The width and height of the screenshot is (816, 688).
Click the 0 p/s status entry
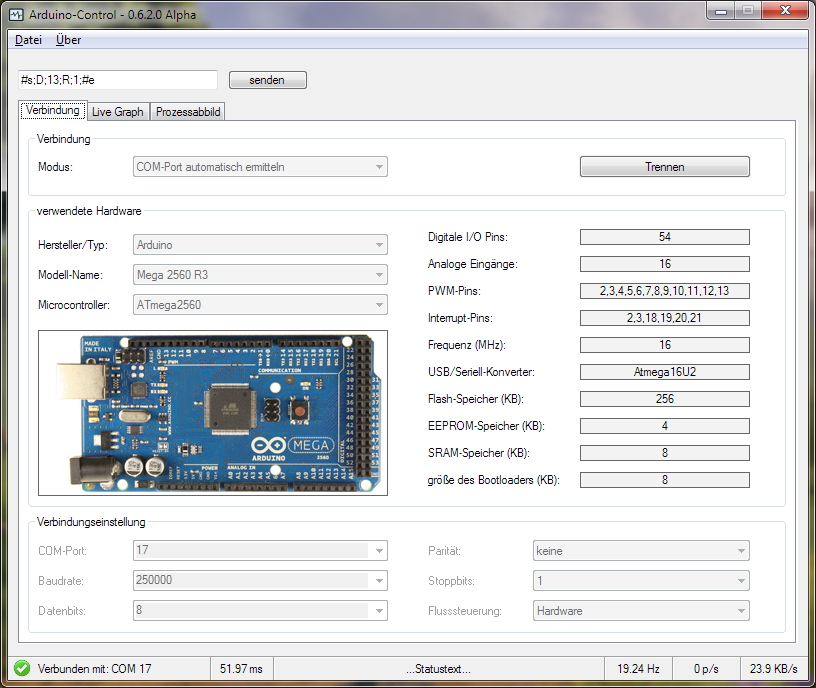tap(706, 669)
